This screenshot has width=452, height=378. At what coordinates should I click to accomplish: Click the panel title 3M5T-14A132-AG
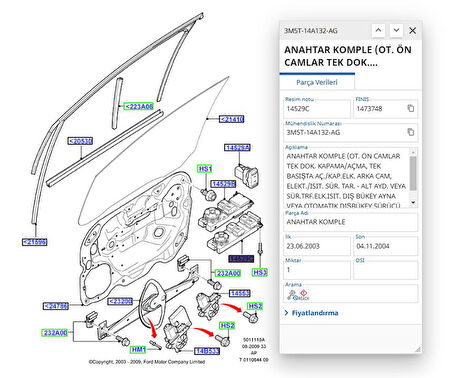[311, 31]
